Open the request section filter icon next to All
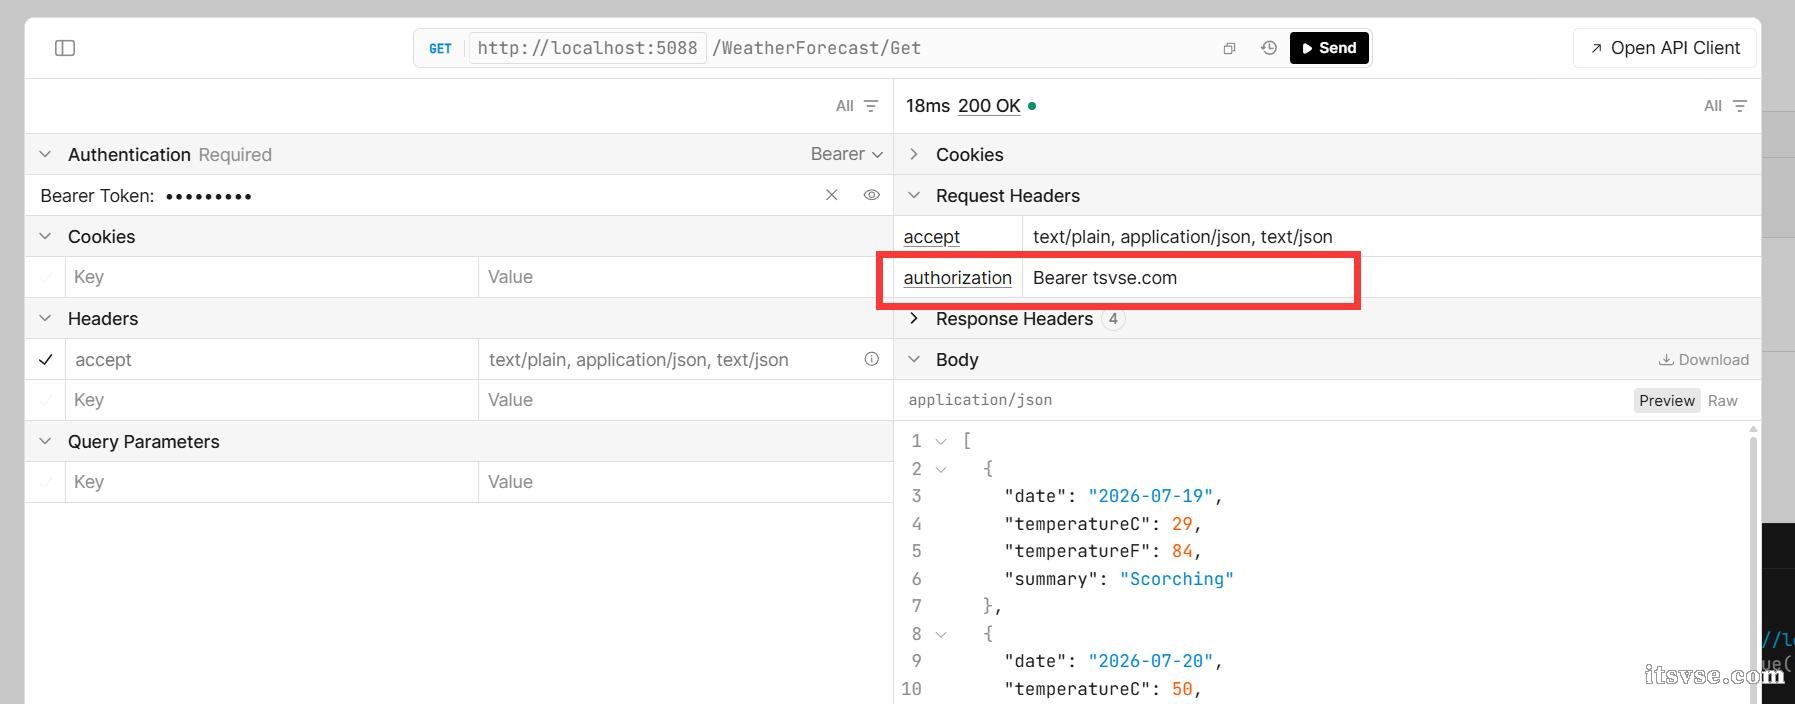This screenshot has width=1795, height=704. coord(871,106)
